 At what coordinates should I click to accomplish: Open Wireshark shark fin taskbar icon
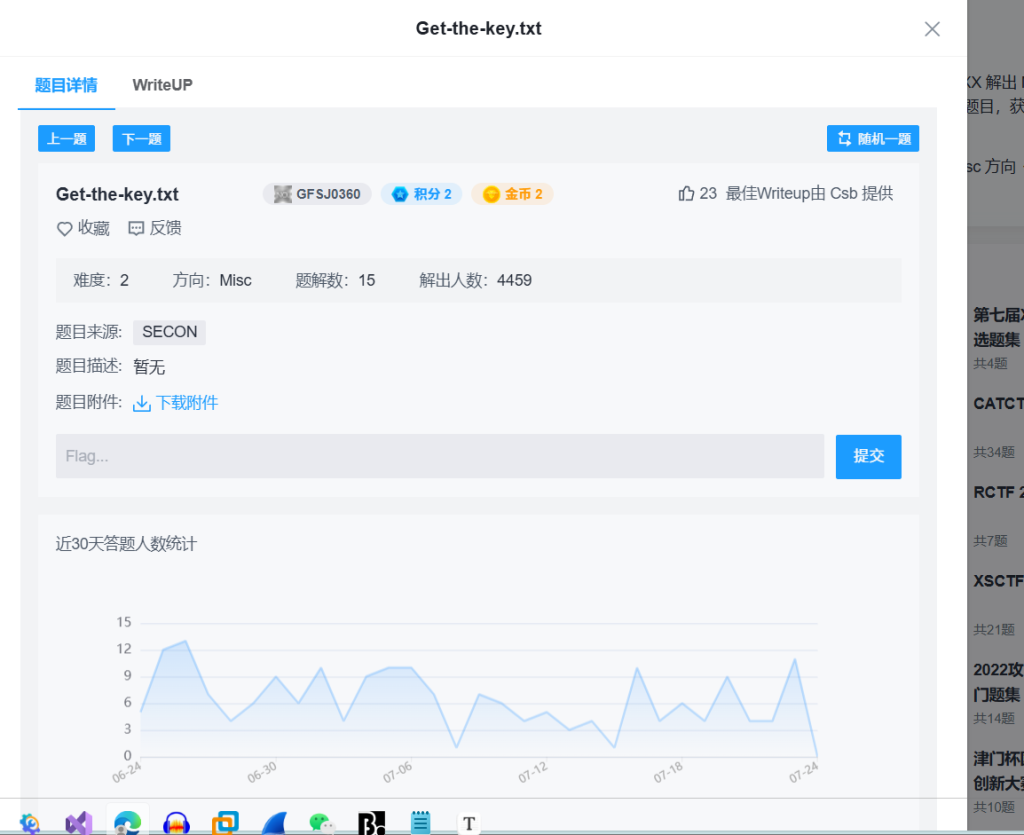point(274,822)
